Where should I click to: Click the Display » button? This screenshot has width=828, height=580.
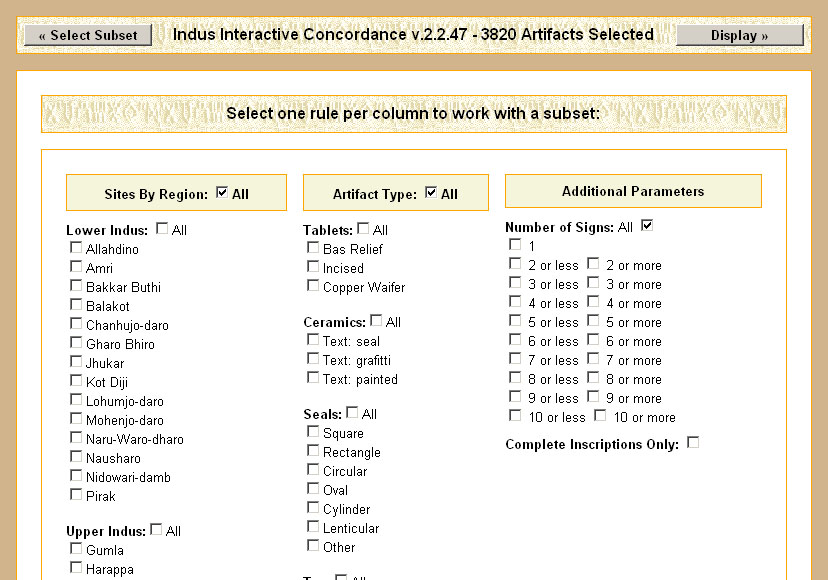pos(740,35)
